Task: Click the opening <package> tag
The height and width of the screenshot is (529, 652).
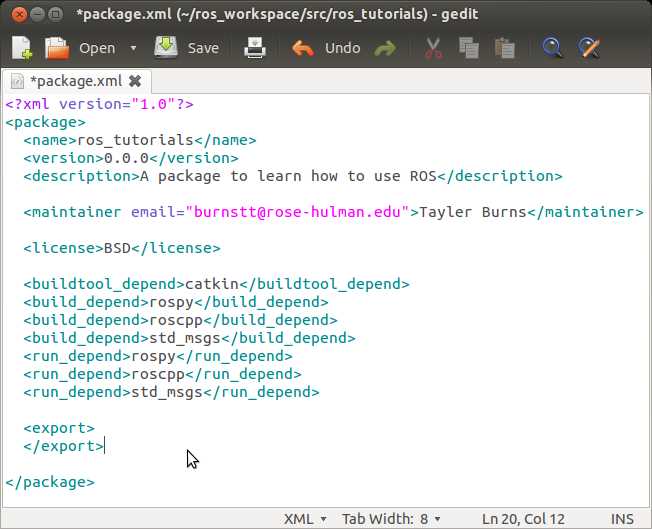Action: (46, 122)
